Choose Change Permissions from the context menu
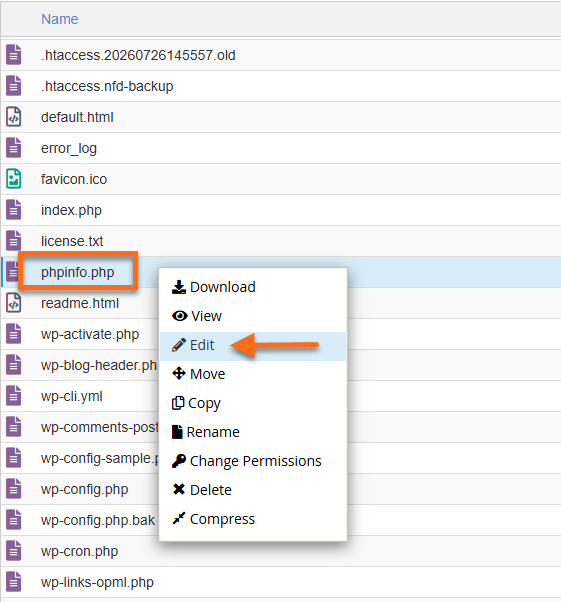Screen dimensions: 561x602 point(253,461)
